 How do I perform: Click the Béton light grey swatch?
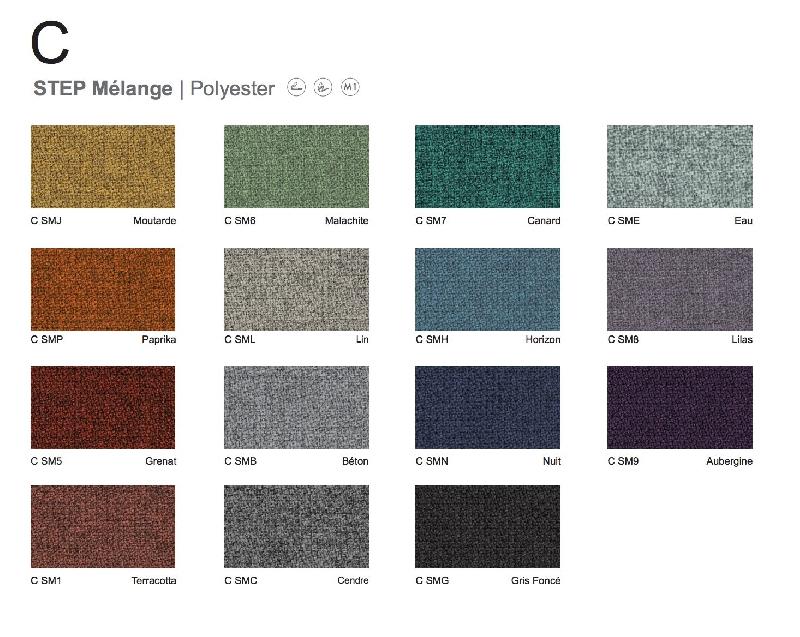coord(296,407)
